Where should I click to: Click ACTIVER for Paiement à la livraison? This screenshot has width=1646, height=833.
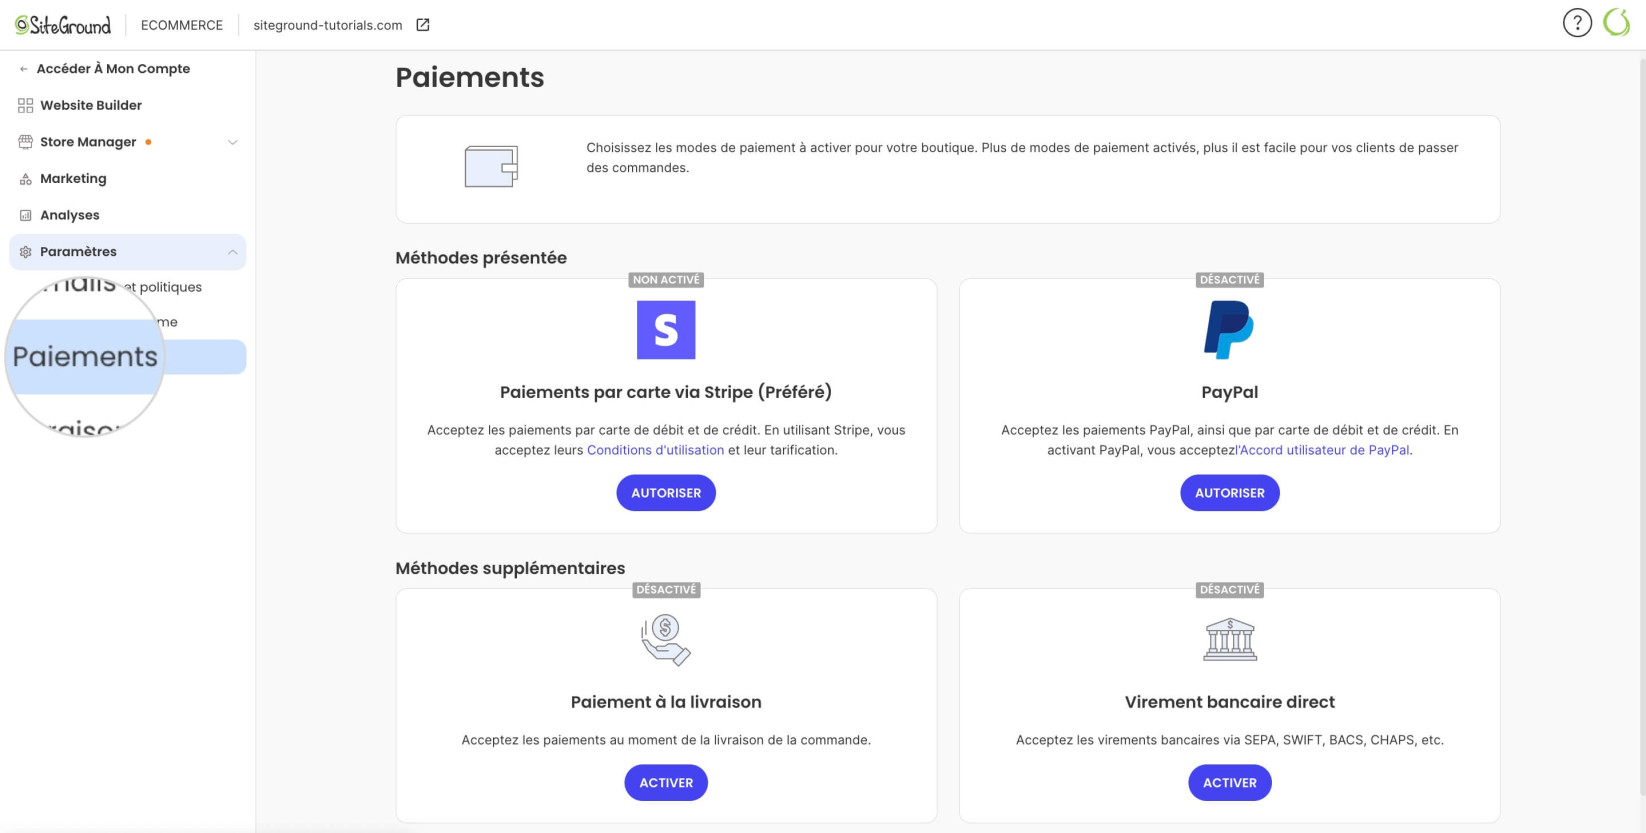[666, 783]
